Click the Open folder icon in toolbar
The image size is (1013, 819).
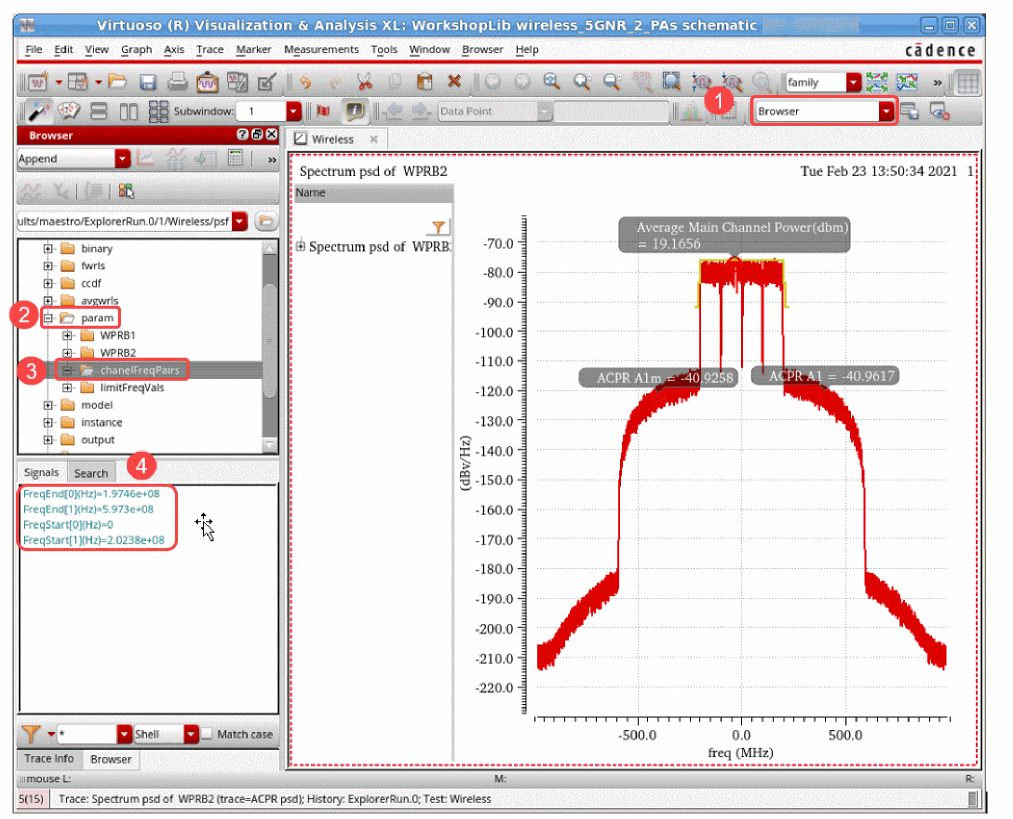118,82
